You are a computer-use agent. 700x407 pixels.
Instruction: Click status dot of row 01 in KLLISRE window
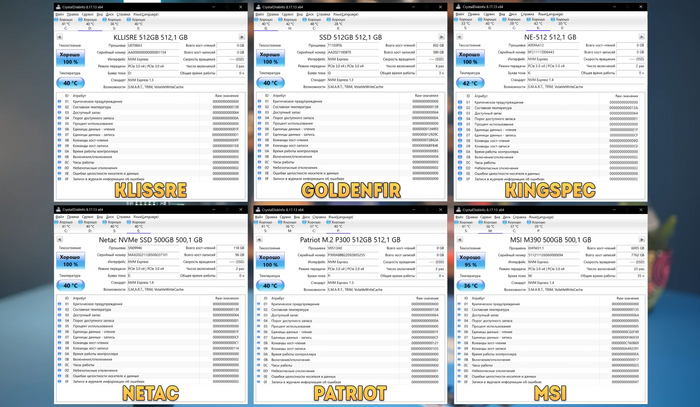(59, 102)
